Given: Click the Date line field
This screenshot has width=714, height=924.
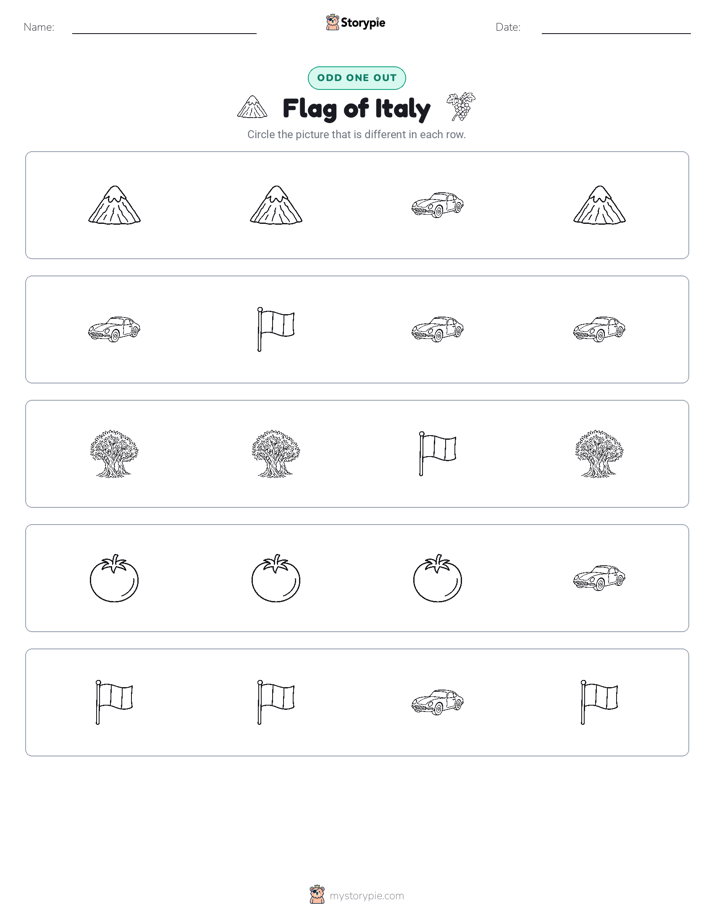Looking at the screenshot, I should point(616,28).
